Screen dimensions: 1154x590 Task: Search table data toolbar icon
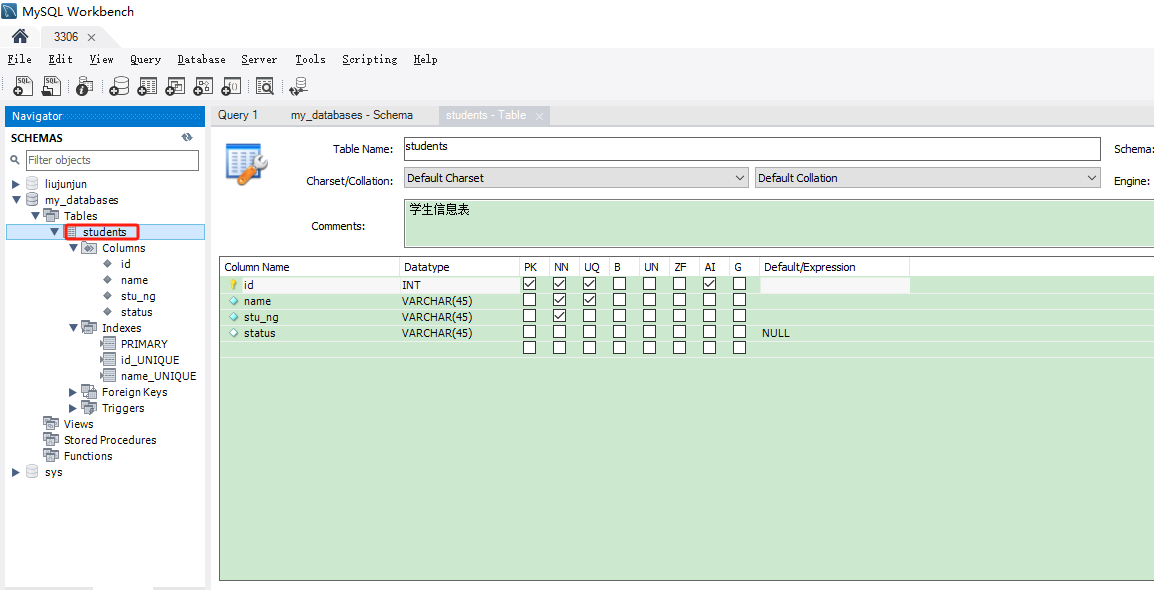(264, 87)
